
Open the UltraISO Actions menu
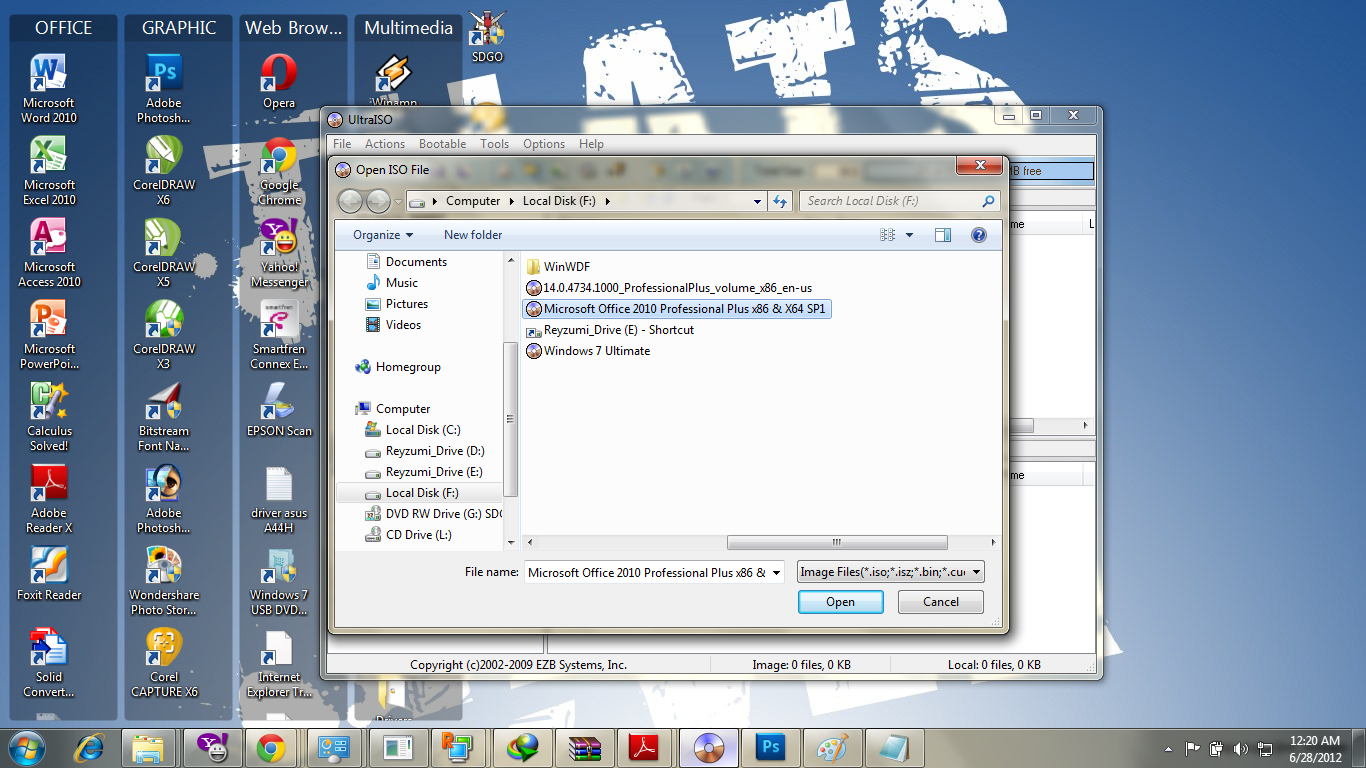point(385,144)
